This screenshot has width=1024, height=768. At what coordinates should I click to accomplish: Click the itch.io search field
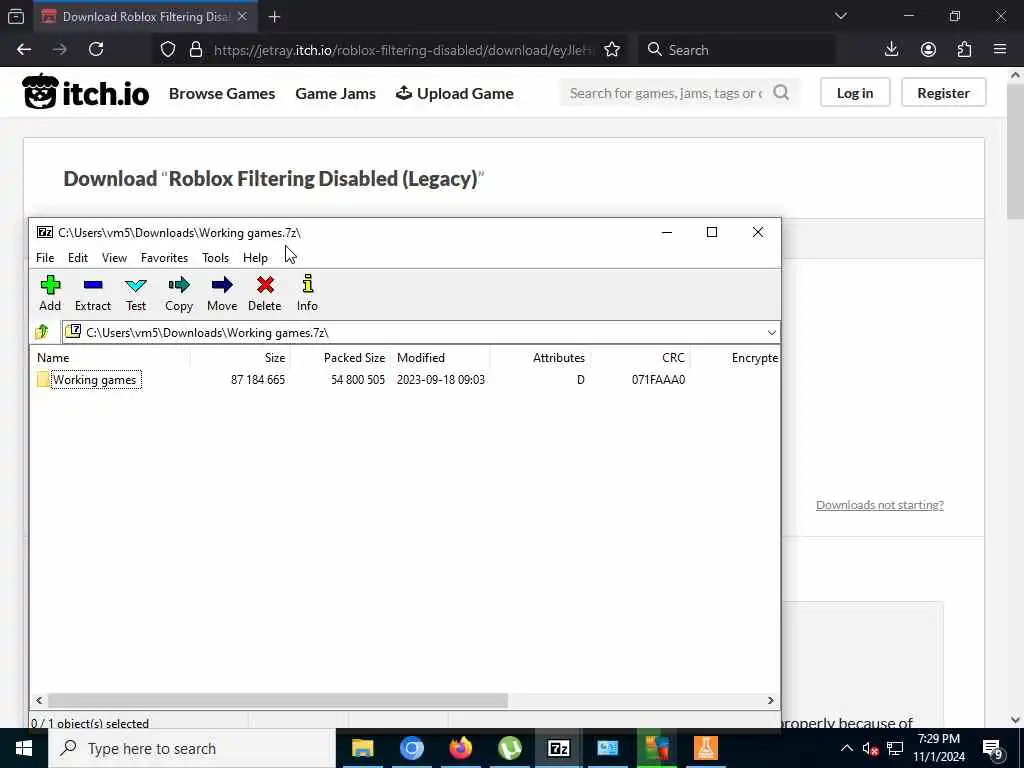point(666,93)
